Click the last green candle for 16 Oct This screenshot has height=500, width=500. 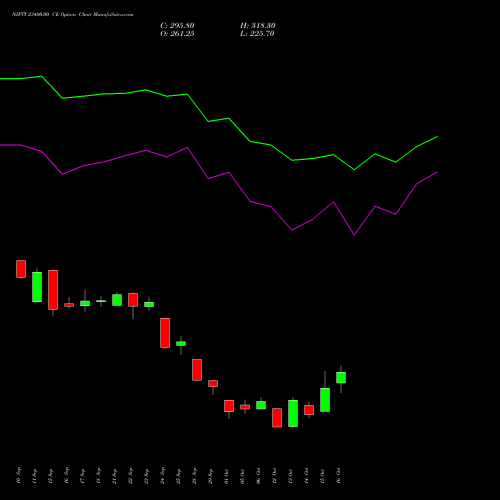click(x=341, y=378)
